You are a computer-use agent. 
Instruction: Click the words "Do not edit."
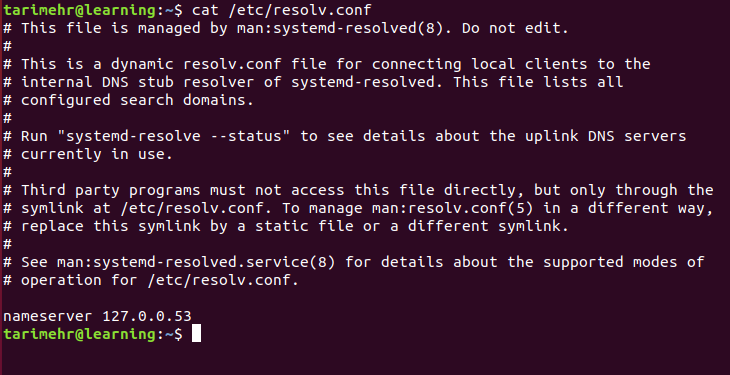pos(515,28)
